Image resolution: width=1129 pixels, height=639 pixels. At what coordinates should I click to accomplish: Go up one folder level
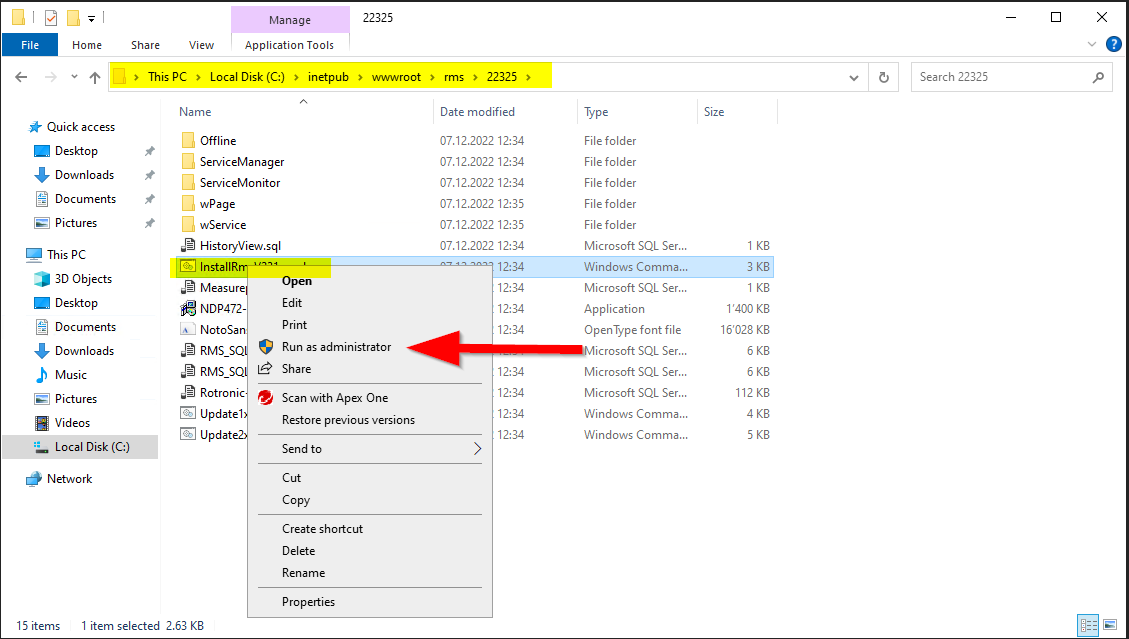coord(94,77)
